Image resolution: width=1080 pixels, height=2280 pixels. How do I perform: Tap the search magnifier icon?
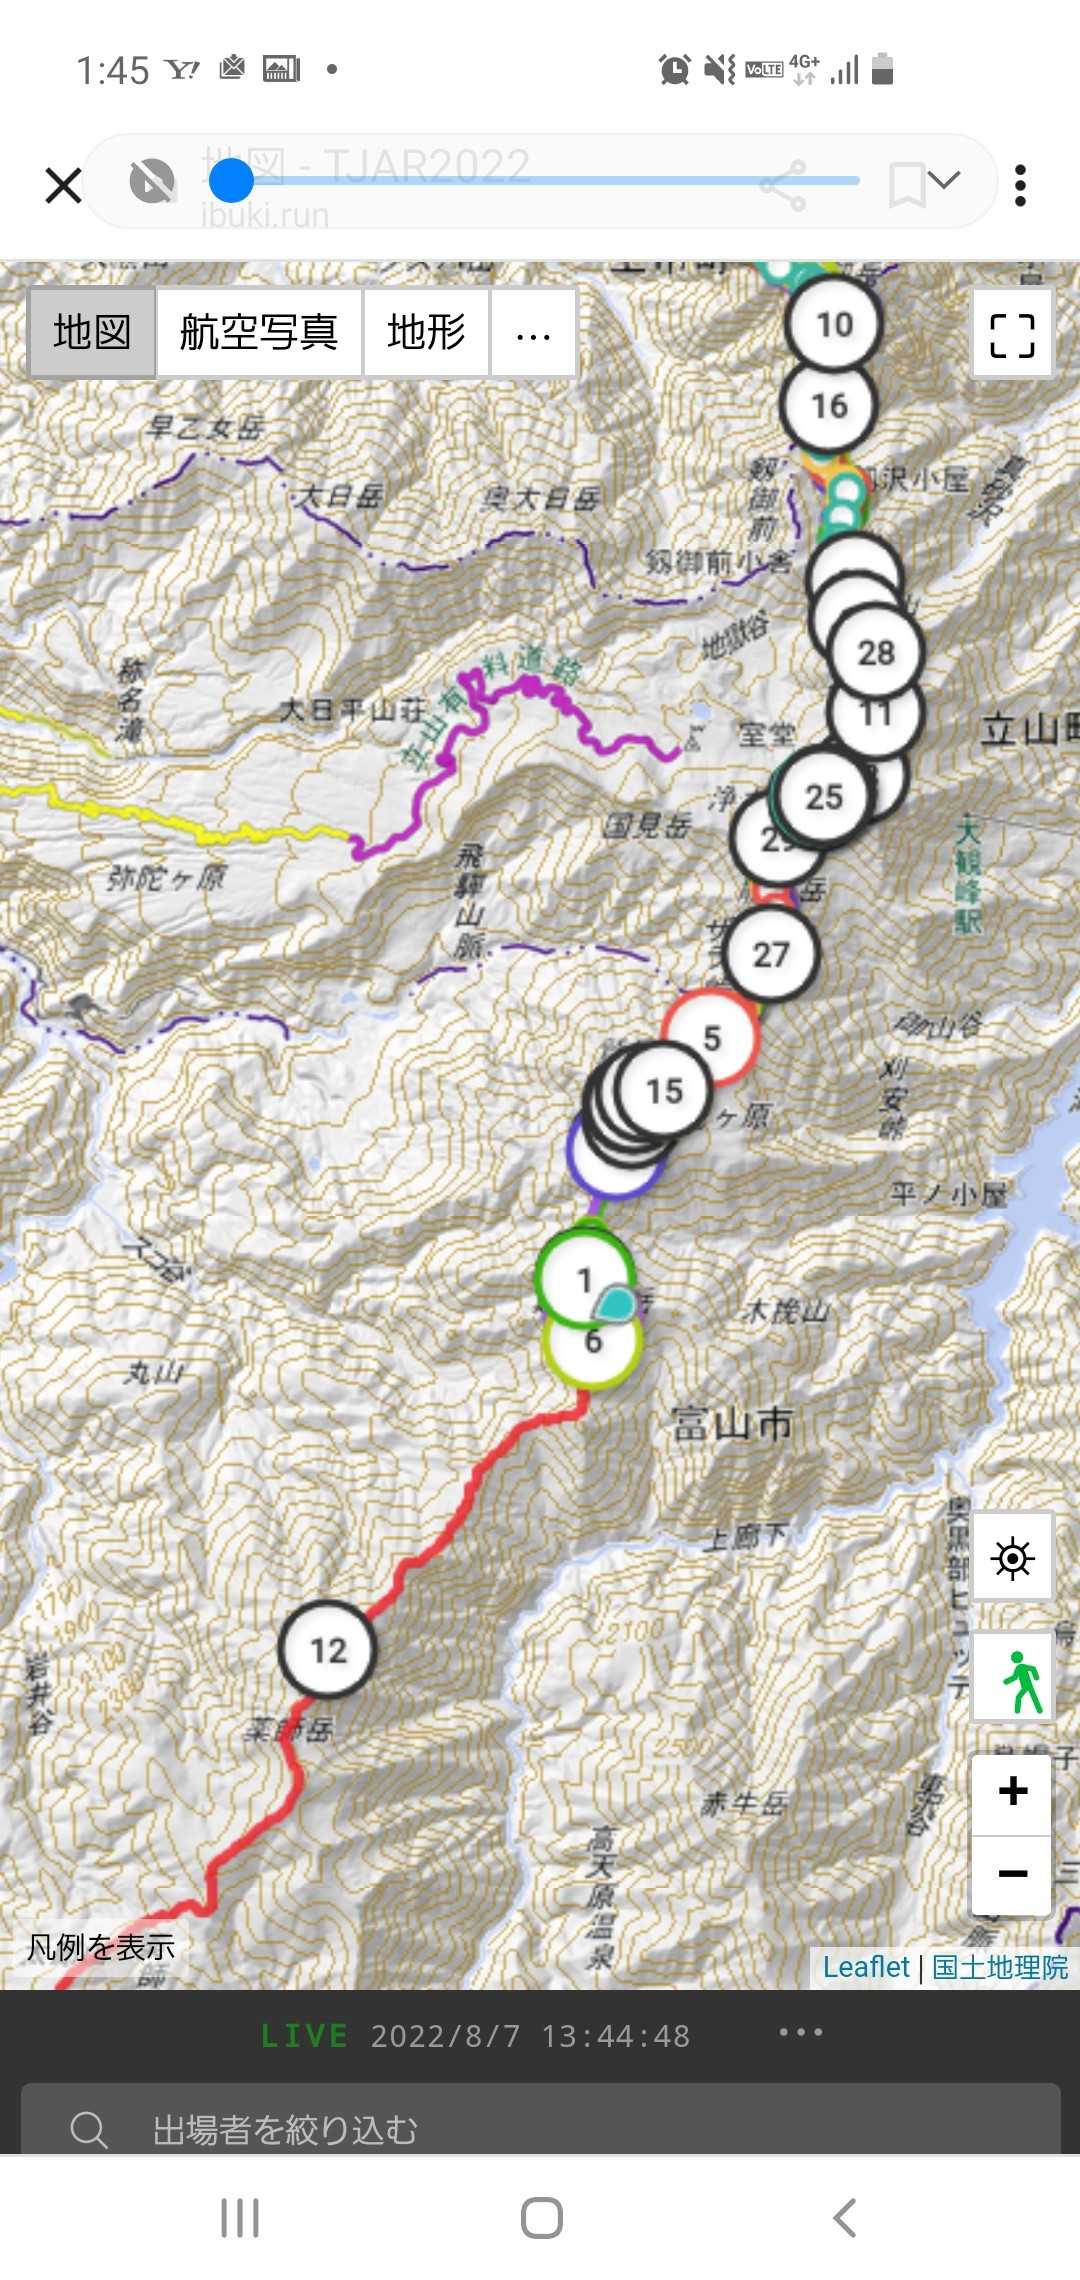point(88,2130)
